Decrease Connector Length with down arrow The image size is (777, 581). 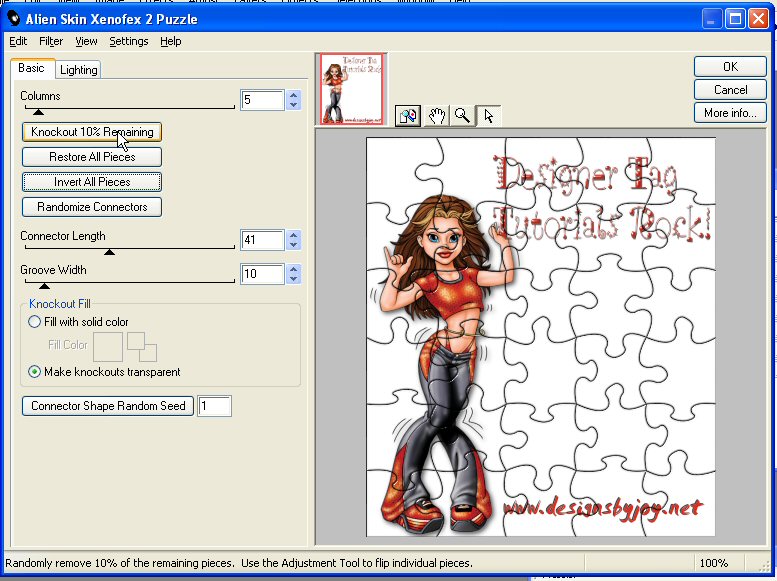pyautogui.click(x=294, y=245)
